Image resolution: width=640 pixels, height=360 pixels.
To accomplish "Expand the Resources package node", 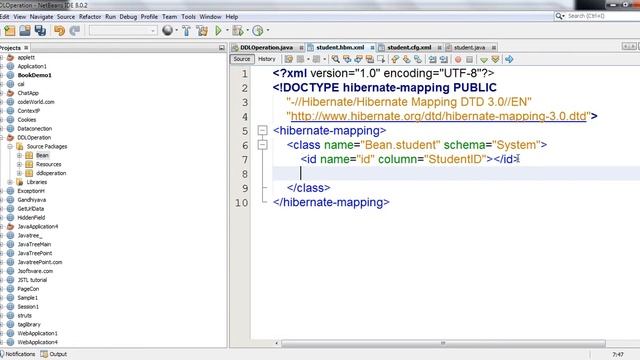I will coord(19,164).
